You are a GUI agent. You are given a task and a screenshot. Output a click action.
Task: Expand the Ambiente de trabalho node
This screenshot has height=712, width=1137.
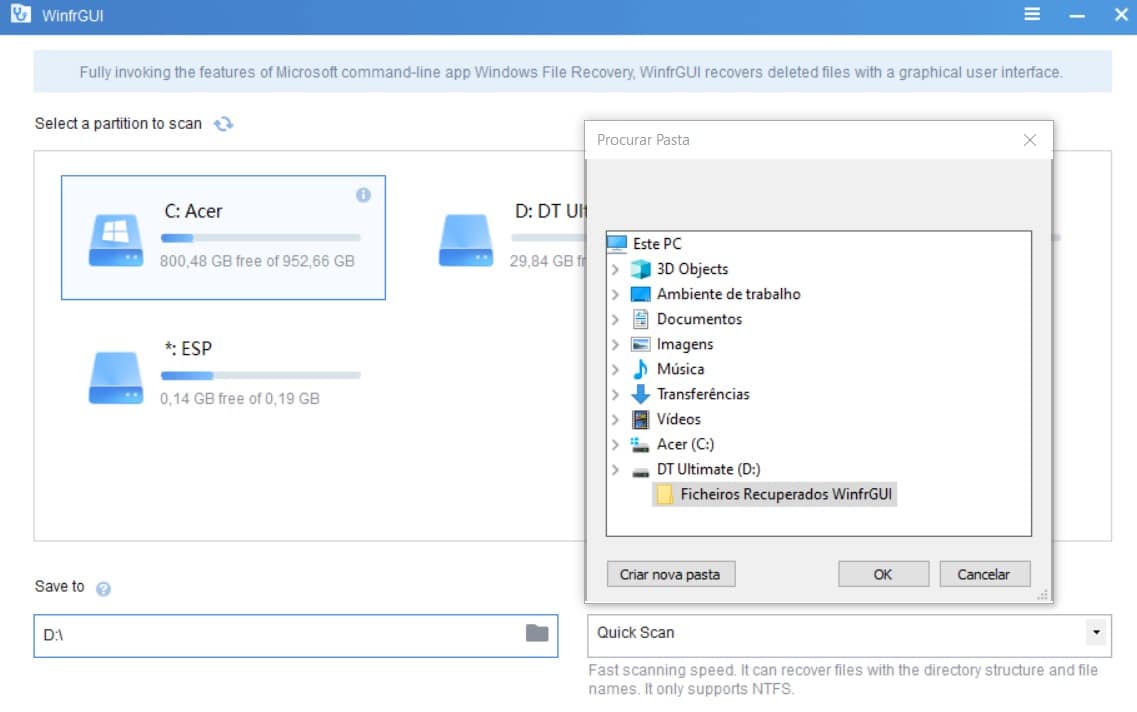[x=616, y=294]
